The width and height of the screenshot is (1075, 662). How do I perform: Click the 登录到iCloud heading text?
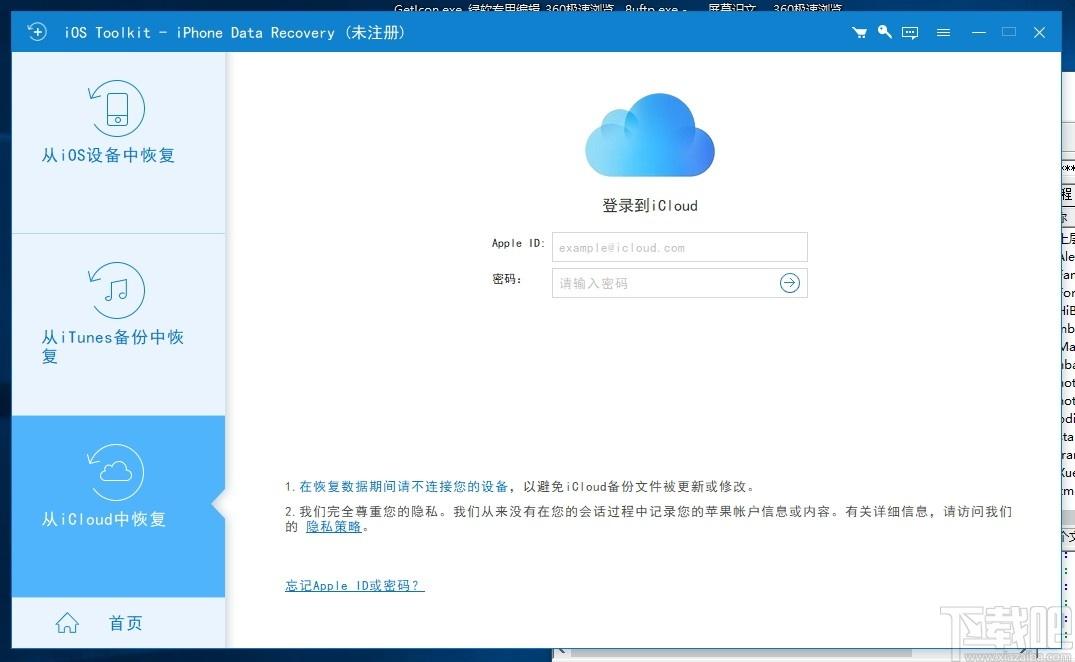650,206
